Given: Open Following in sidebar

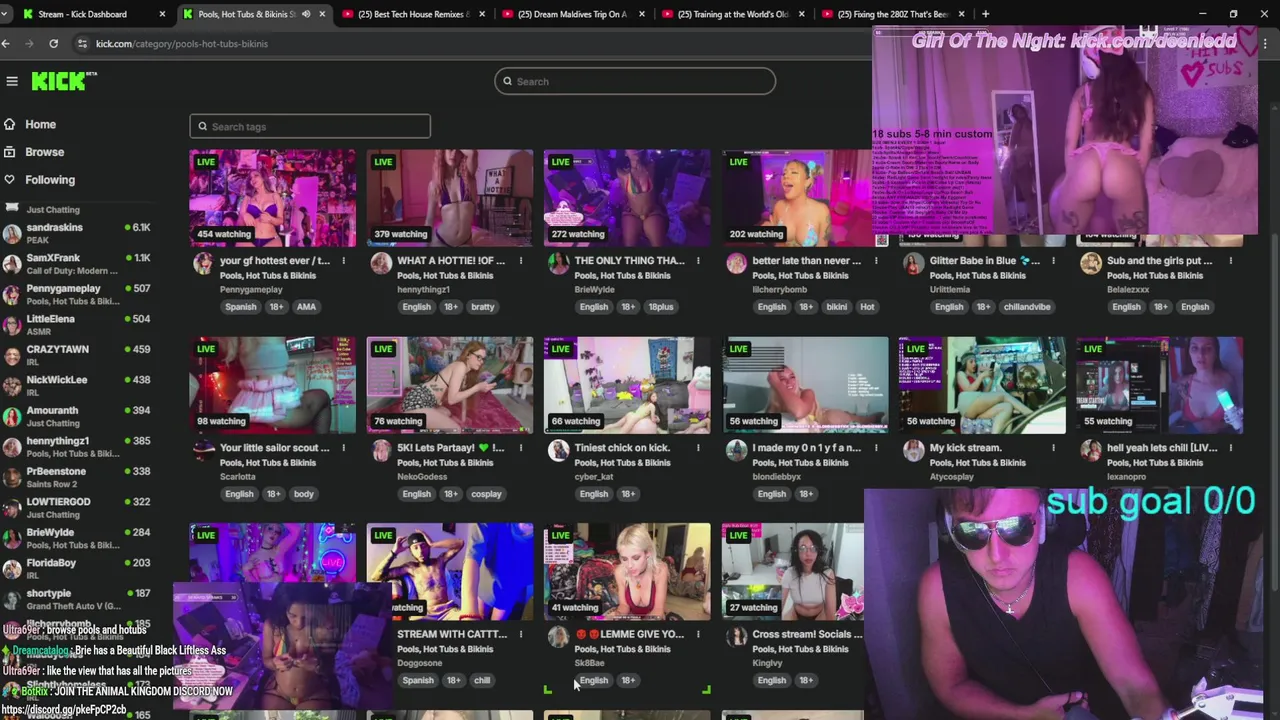Looking at the screenshot, I should tap(50, 180).
